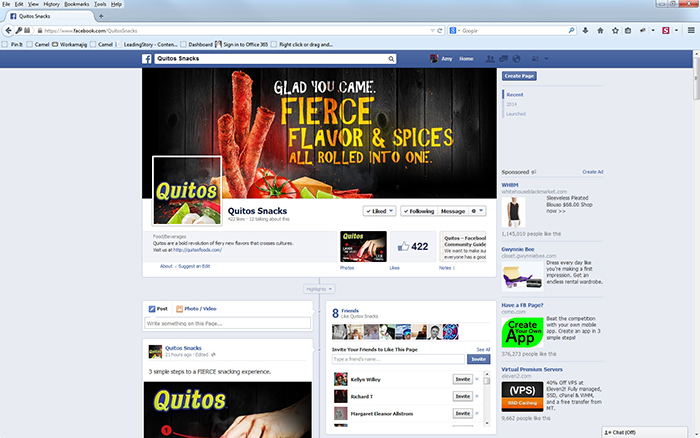The width and height of the screenshot is (700, 438).
Task: Open the page gear options dropdown
Action: [477, 211]
